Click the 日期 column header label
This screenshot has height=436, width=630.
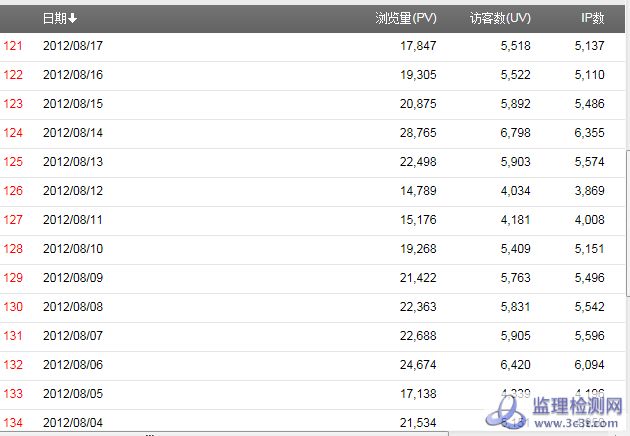click(53, 18)
